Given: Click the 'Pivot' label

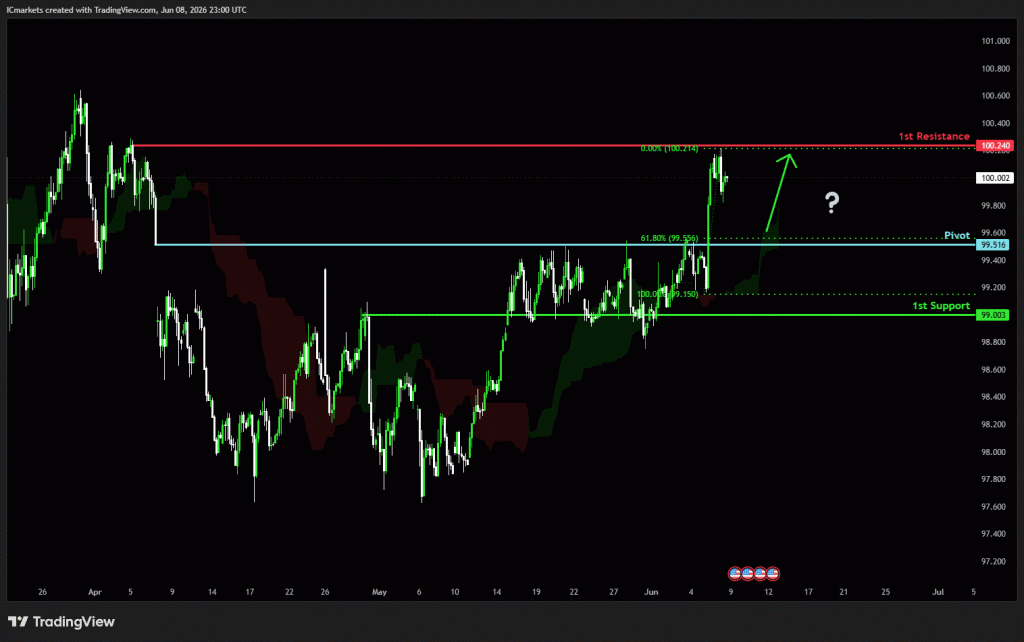Looking at the screenshot, I should click(957, 235).
